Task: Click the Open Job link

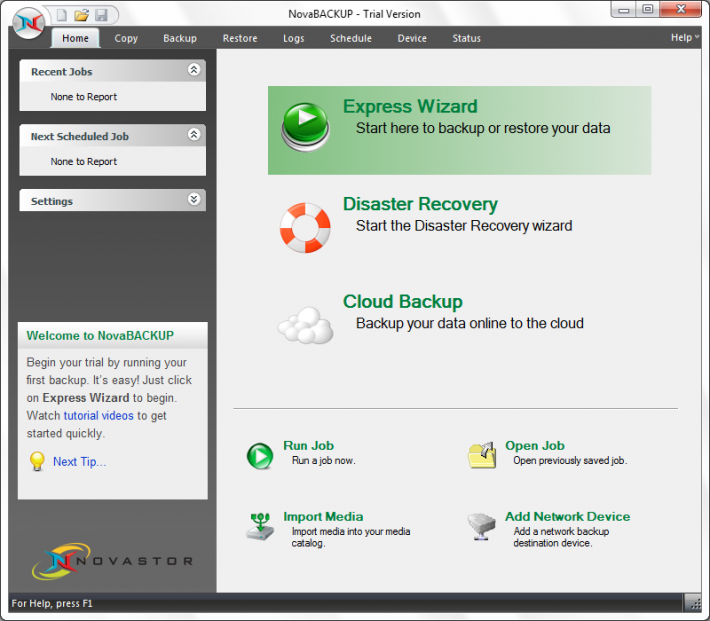Action: (x=535, y=446)
